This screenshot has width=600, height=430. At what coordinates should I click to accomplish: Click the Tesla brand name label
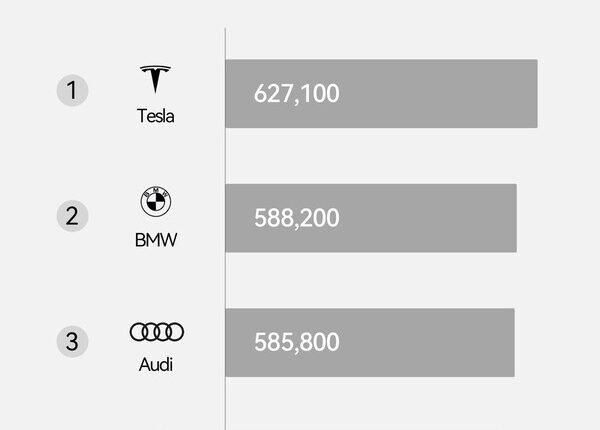pyautogui.click(x=155, y=116)
